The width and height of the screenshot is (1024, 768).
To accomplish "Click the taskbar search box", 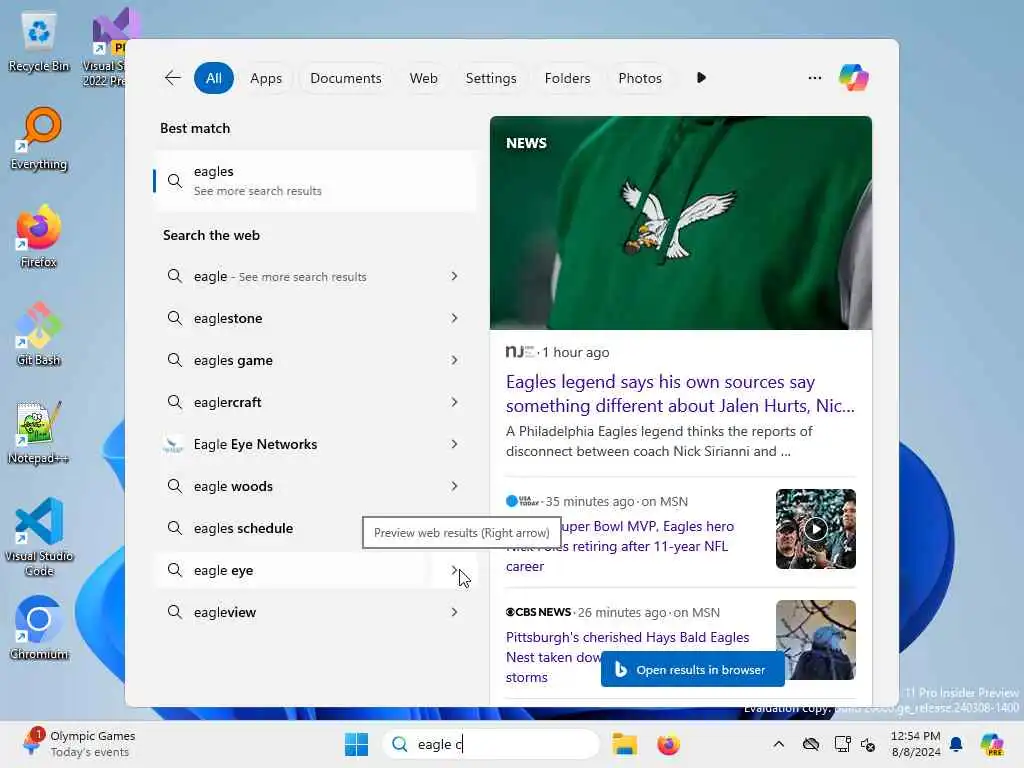I will pyautogui.click(x=491, y=744).
